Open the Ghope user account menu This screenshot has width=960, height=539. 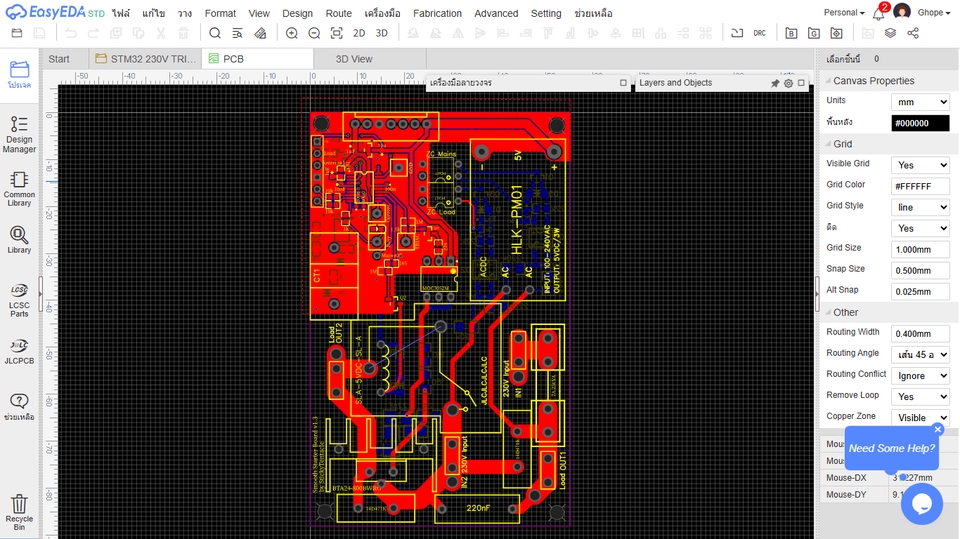(x=933, y=12)
